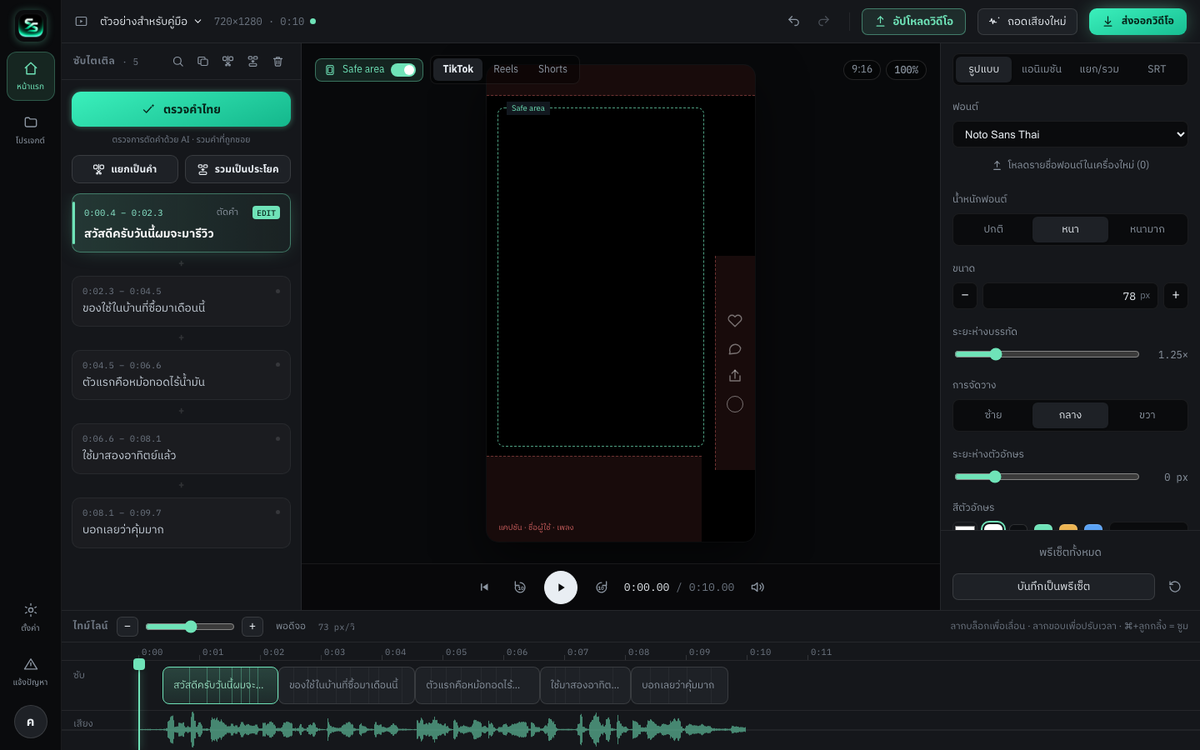The image size is (1200, 750).
Task: Zoom in the timeline with plus button
Action: coord(253,626)
